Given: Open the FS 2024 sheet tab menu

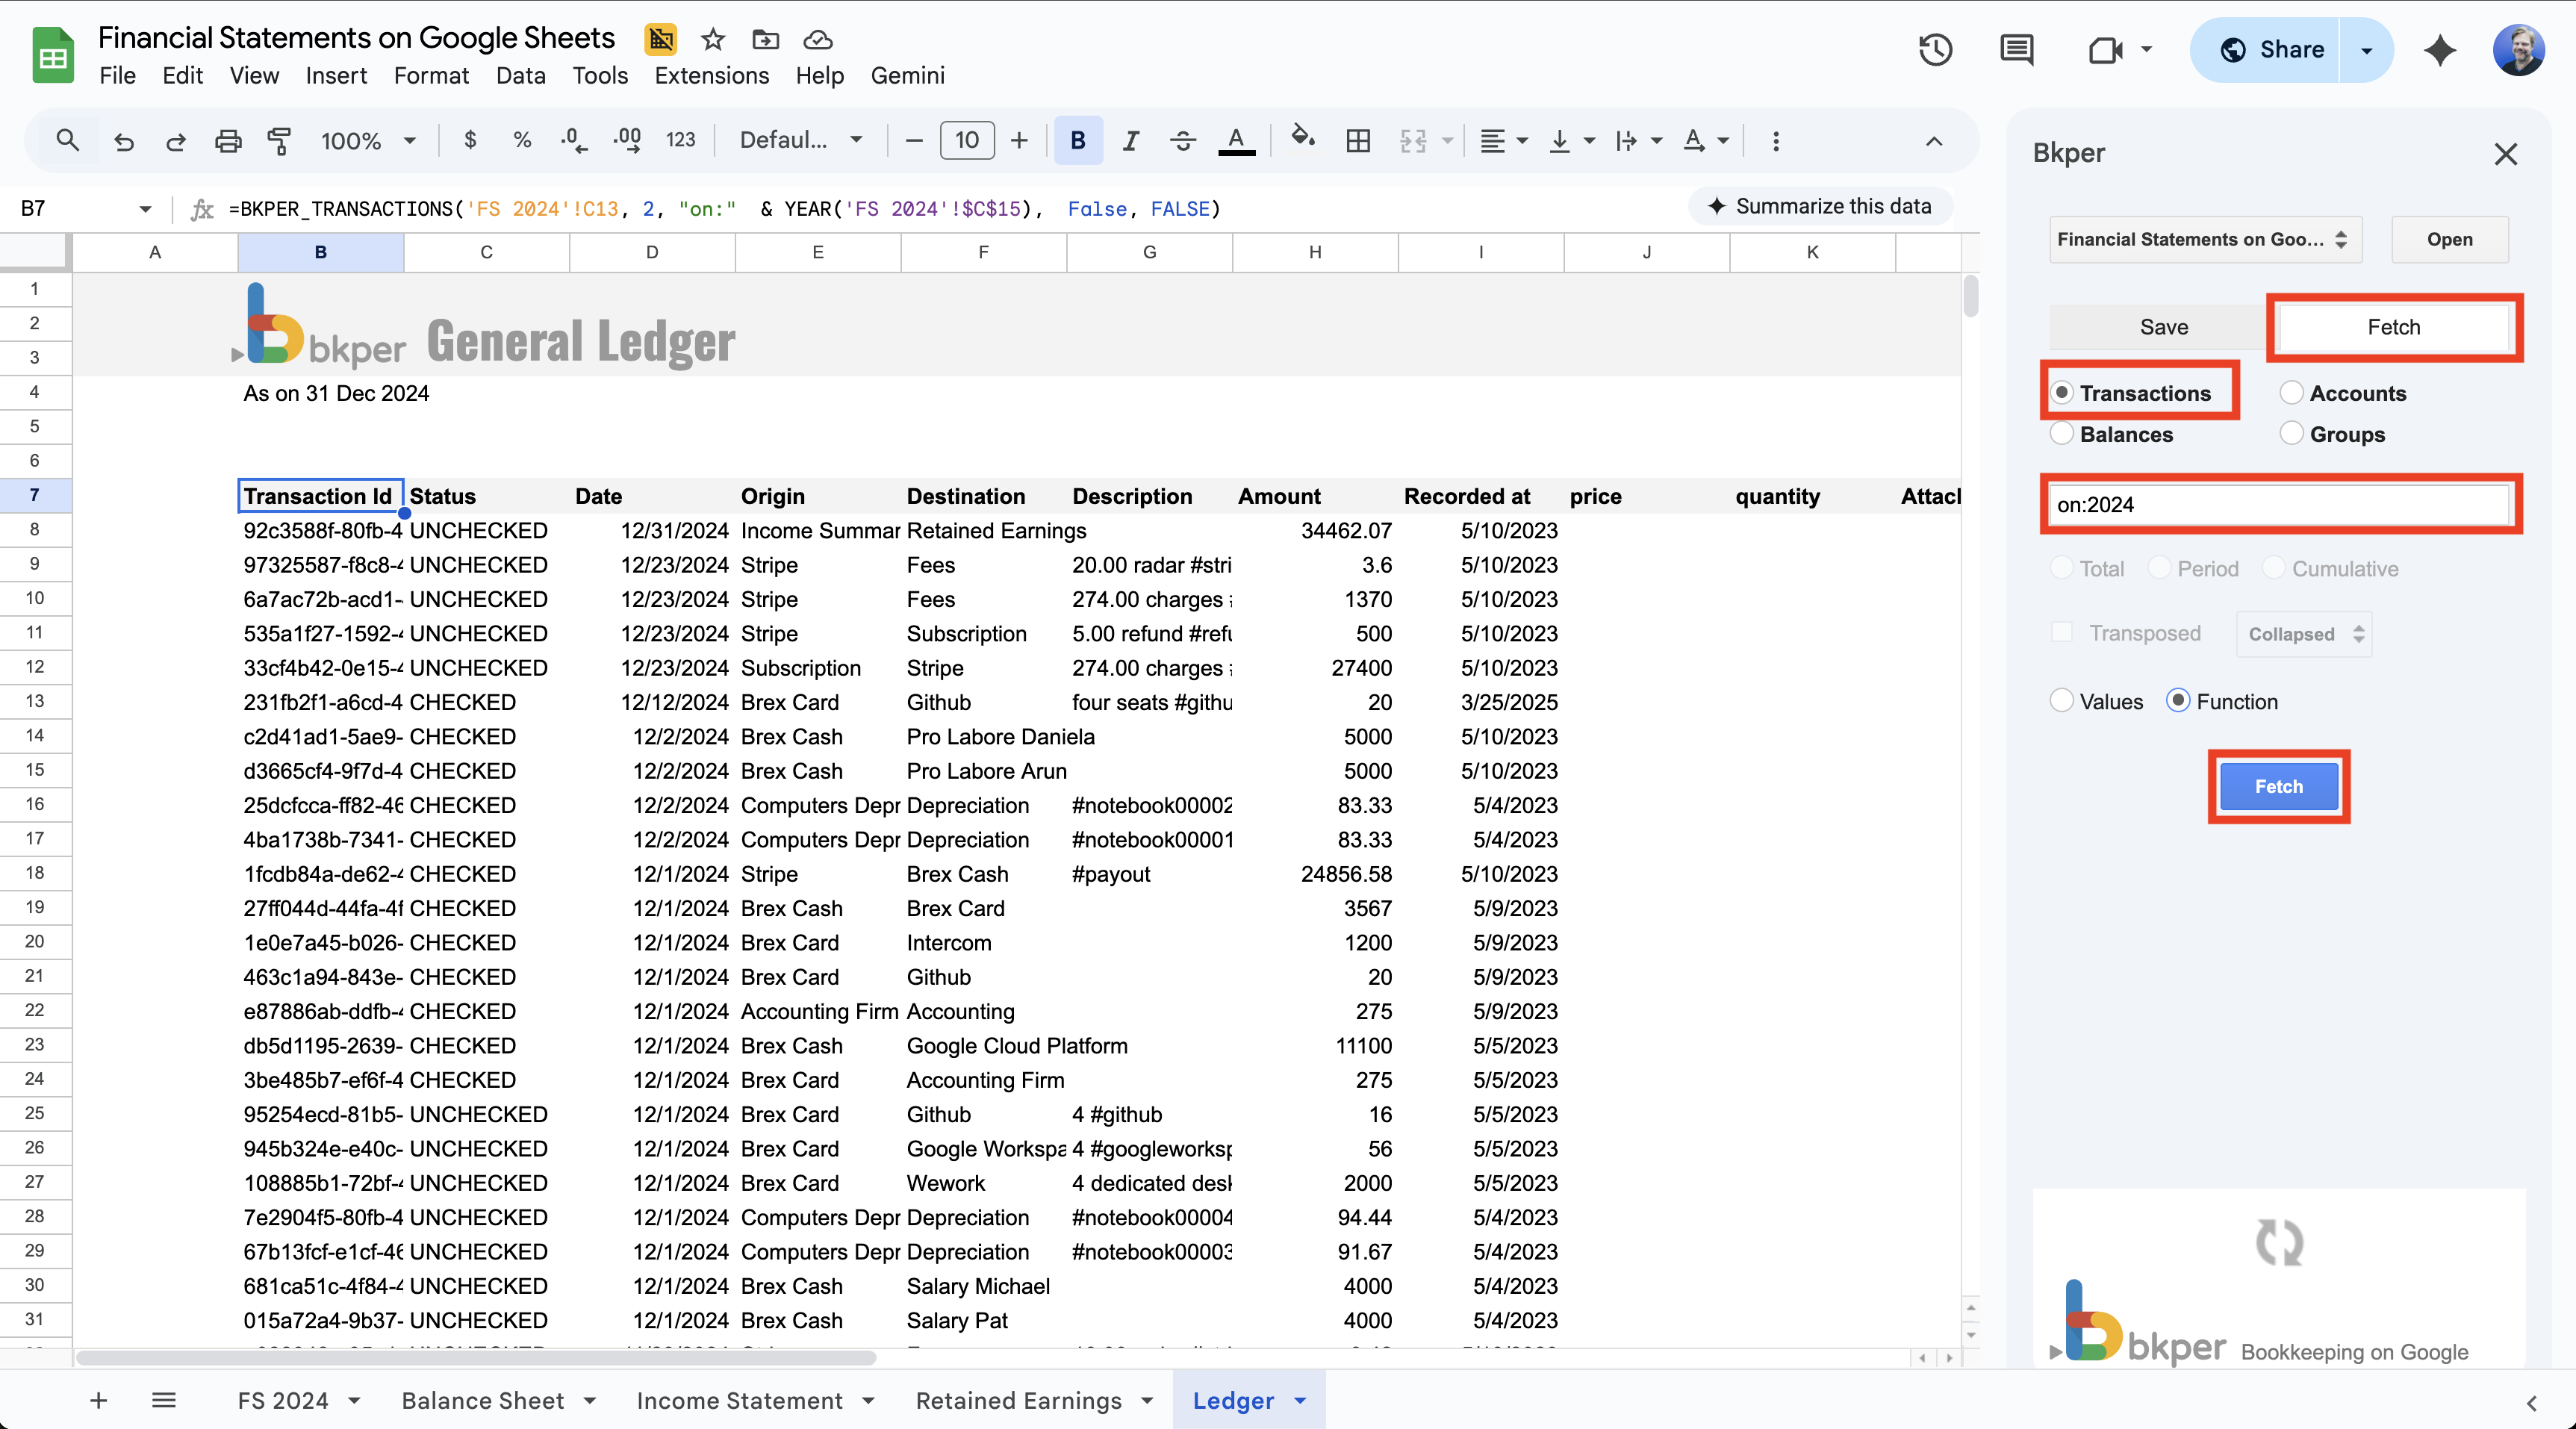Looking at the screenshot, I should [355, 1400].
